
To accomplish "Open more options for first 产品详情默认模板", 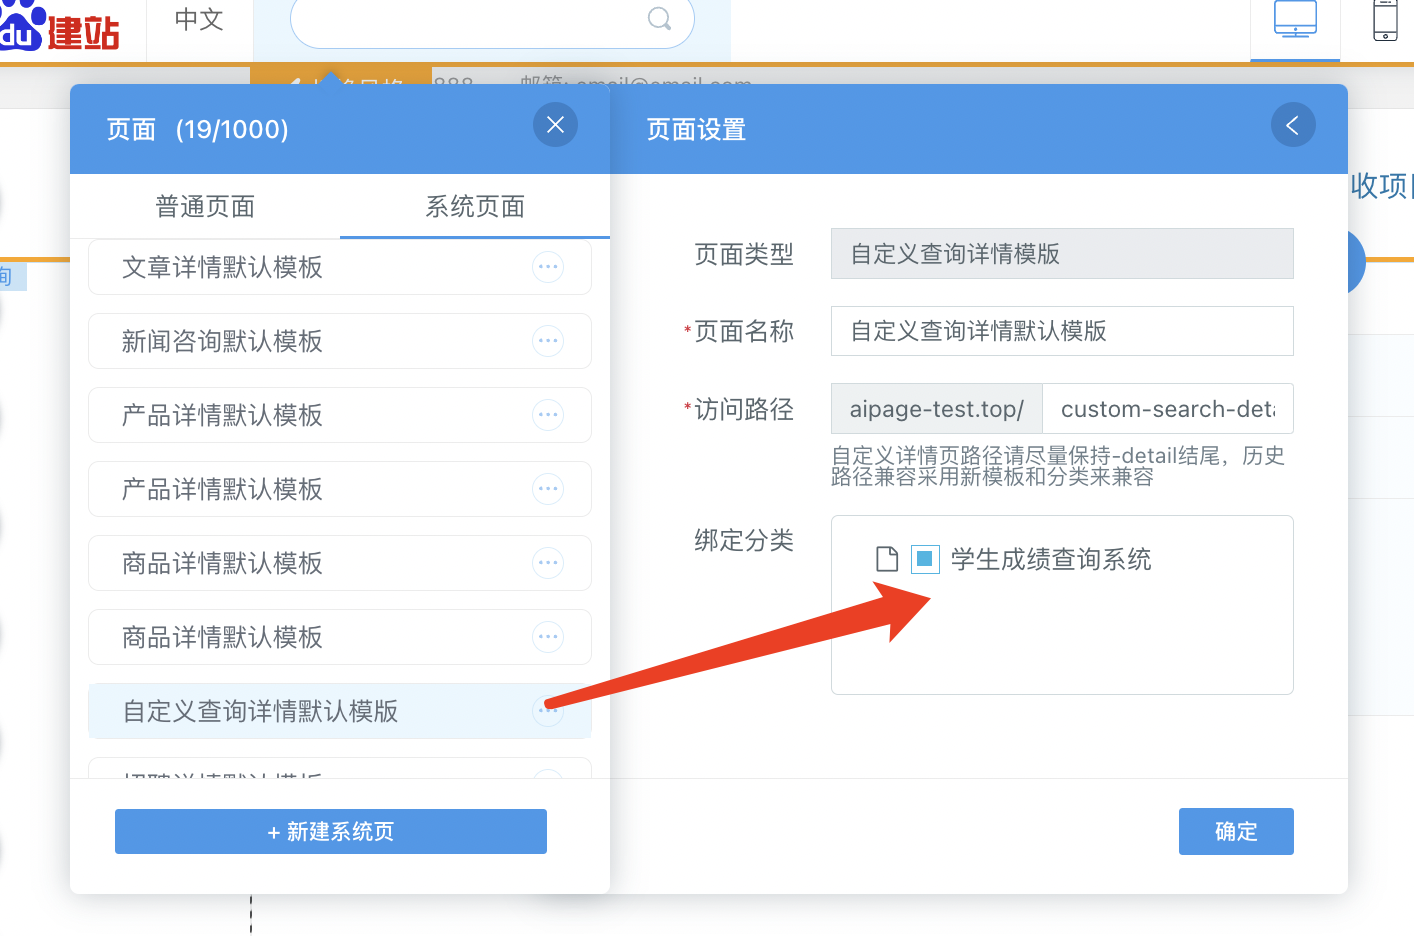I will 548,415.
